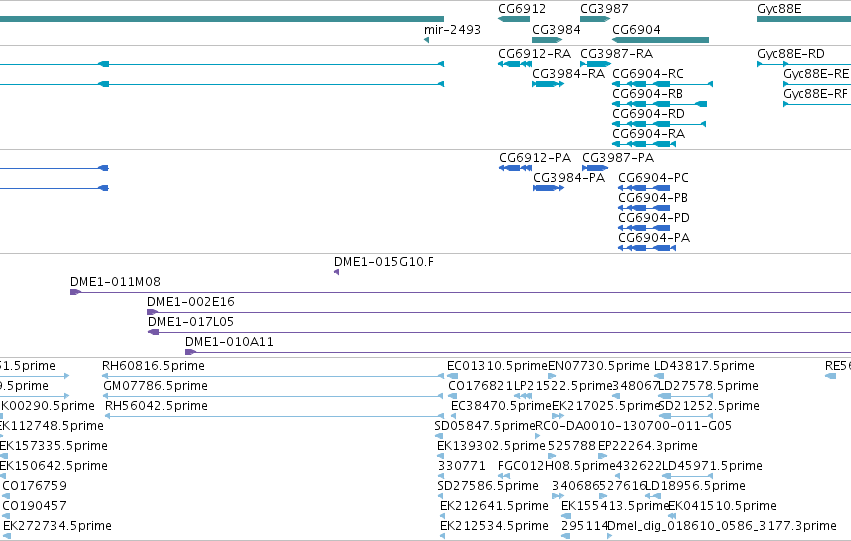Click EST EK217025.5prime
This screenshot has height=541, width=851.
tap(606, 406)
